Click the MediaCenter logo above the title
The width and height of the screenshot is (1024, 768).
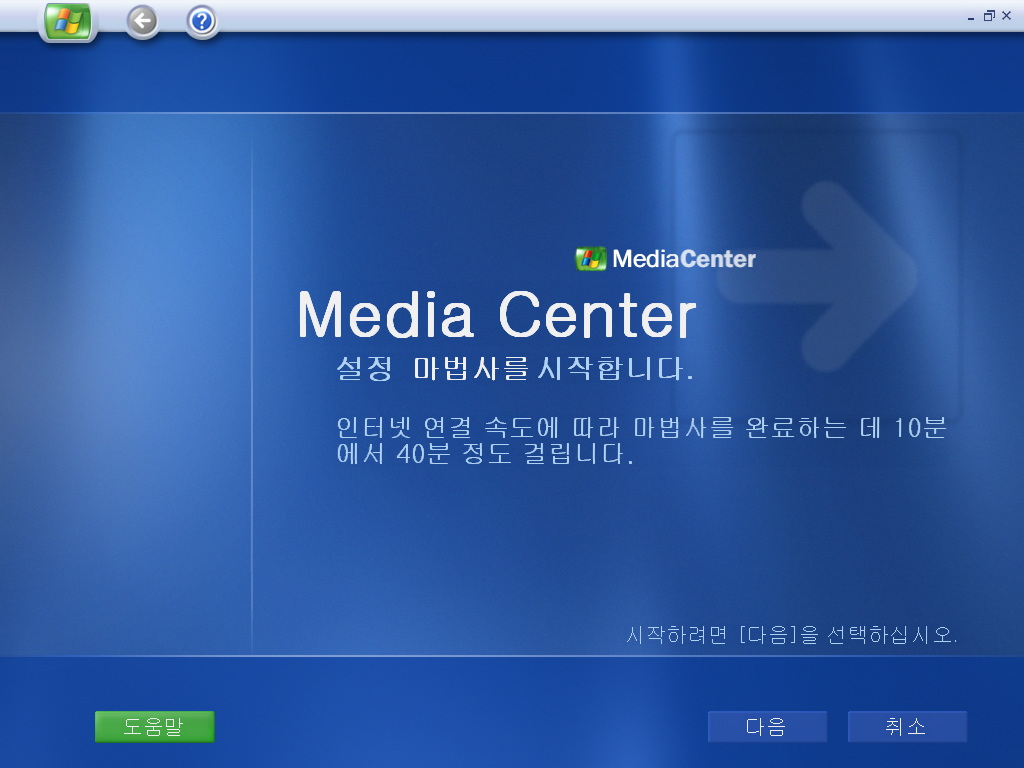[665, 259]
